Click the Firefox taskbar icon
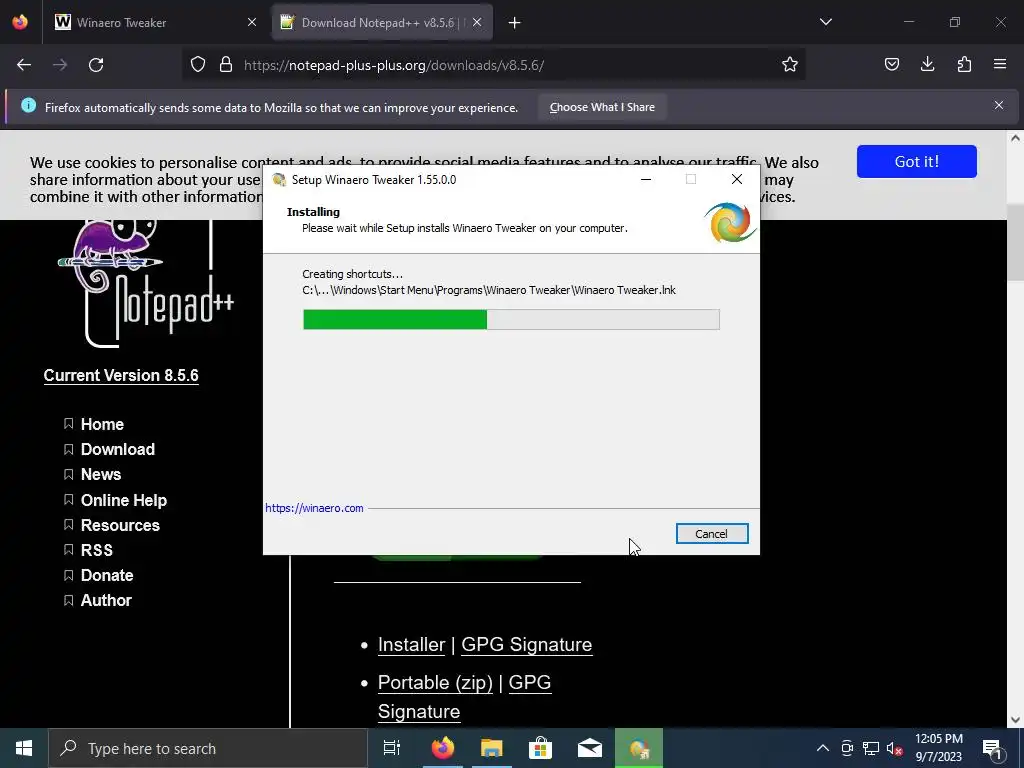Viewport: 1024px width, 768px height. (x=443, y=748)
